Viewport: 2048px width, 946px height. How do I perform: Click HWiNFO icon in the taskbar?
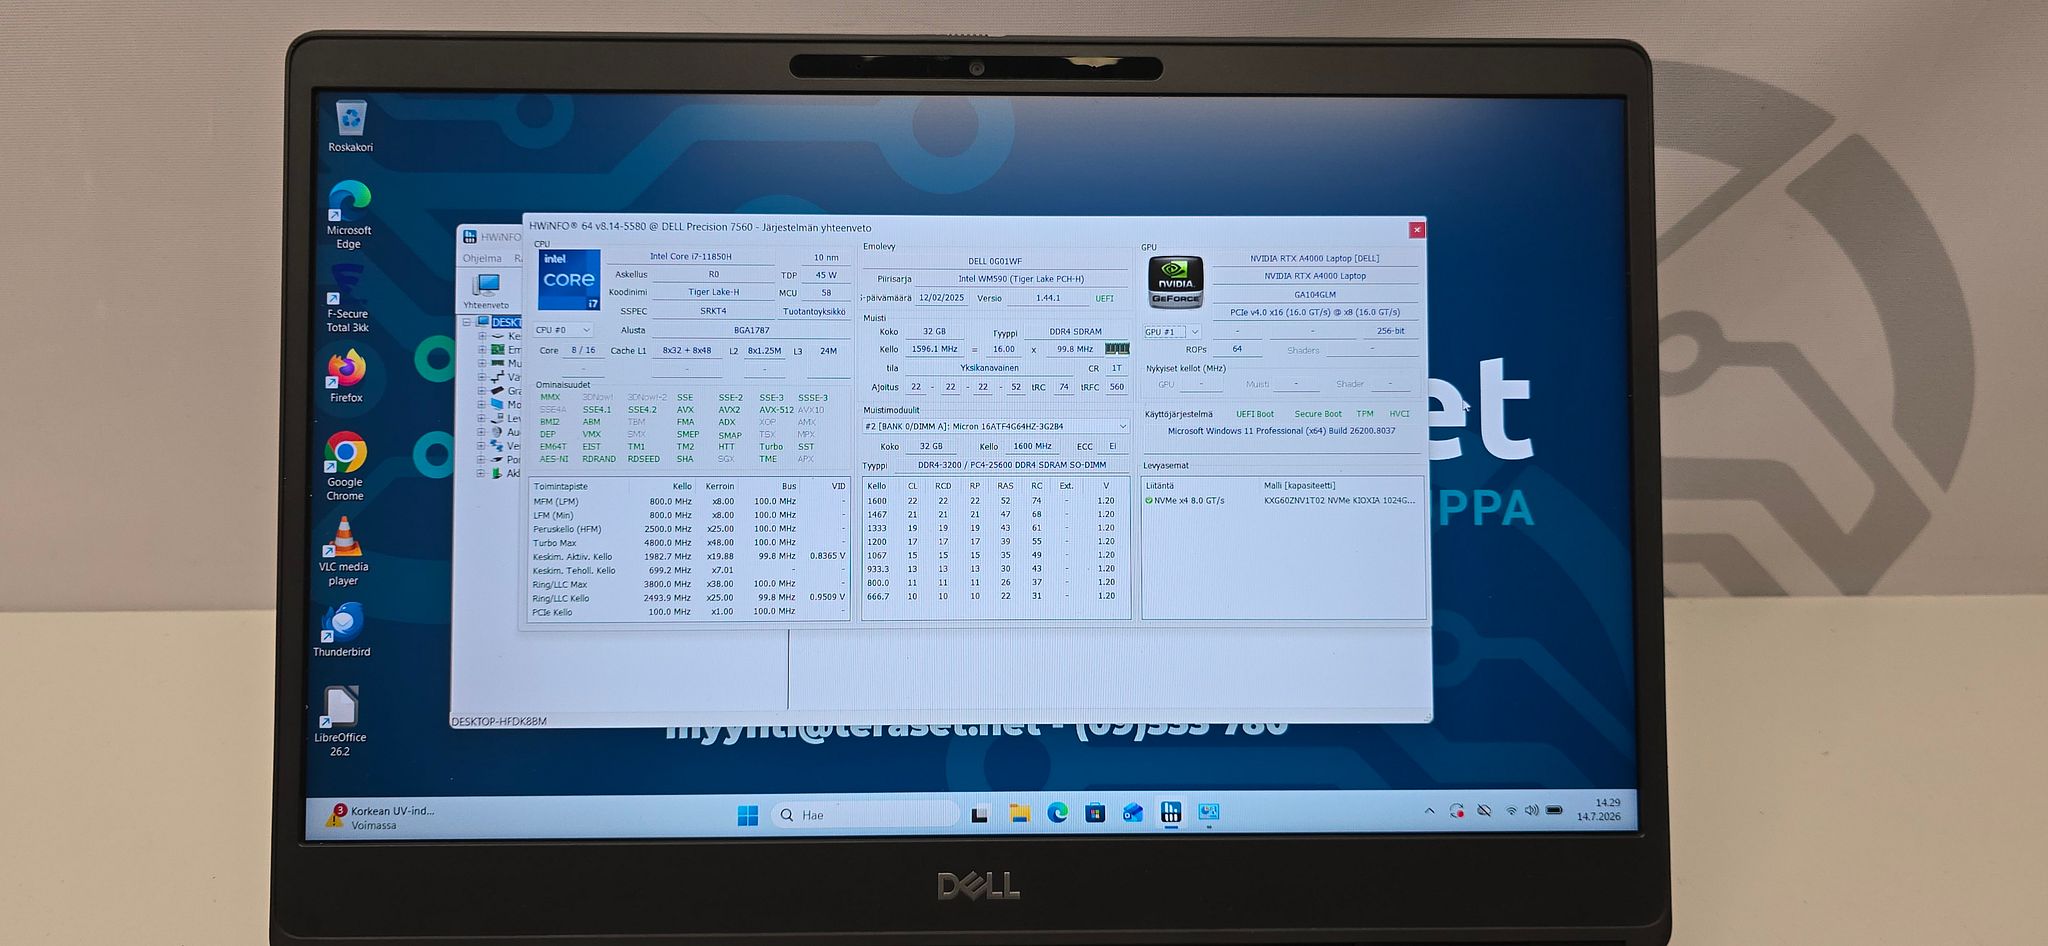point(1171,813)
